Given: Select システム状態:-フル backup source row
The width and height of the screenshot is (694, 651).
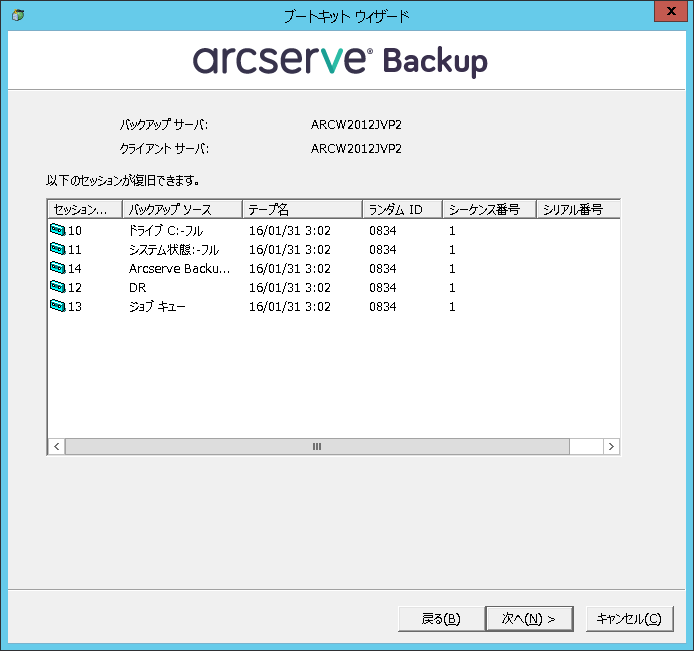Looking at the screenshot, I should (x=174, y=250).
